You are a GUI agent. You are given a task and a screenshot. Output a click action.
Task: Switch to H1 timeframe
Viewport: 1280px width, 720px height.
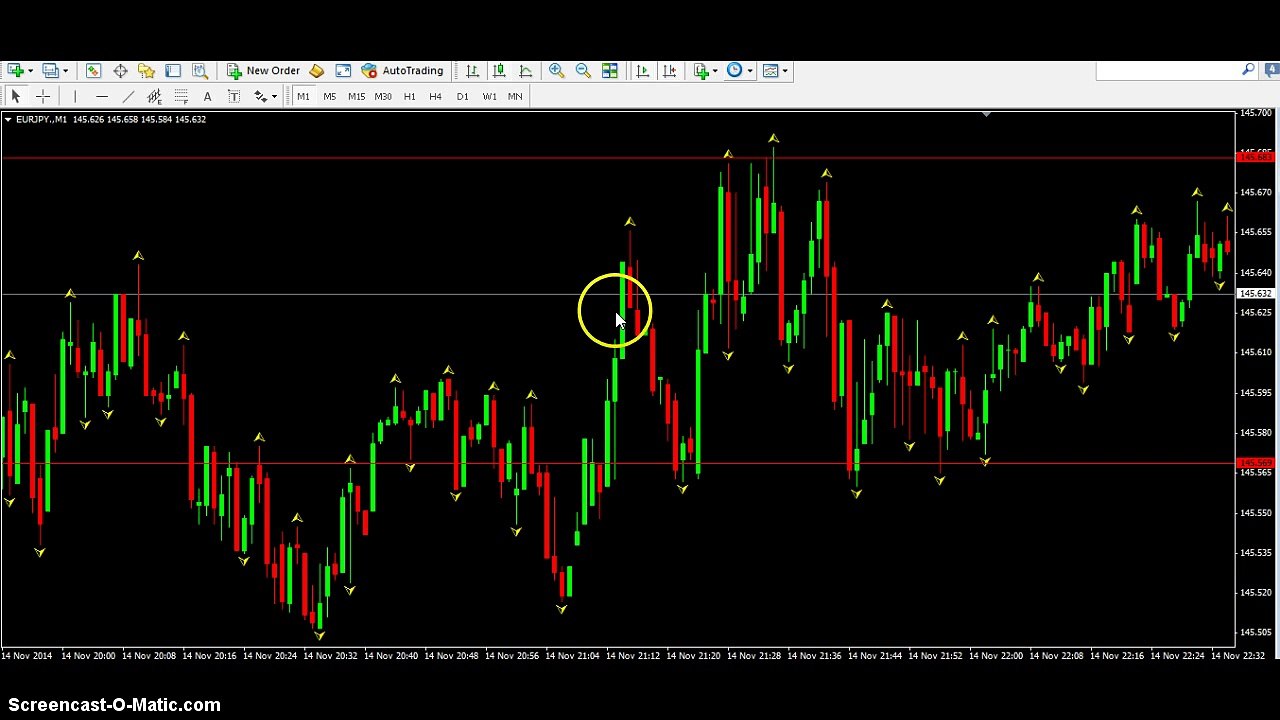409,96
